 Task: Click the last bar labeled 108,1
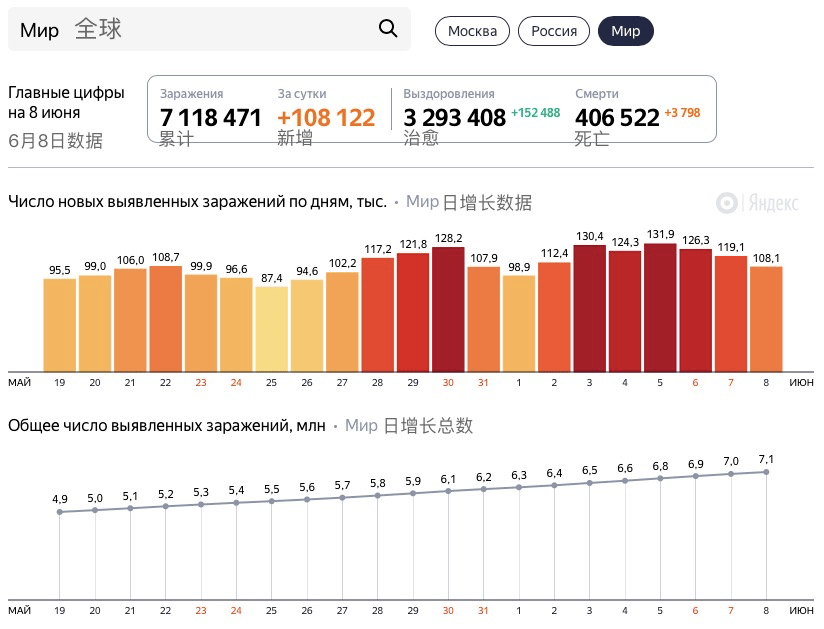tap(766, 318)
